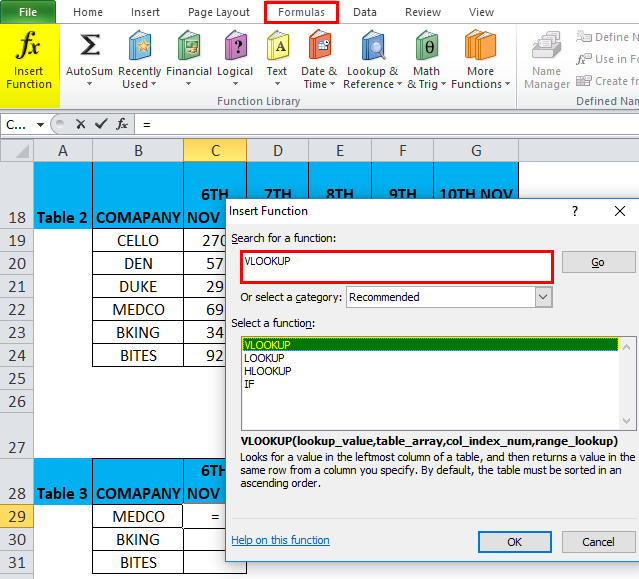Screen dimensions: 639x579
Task: Click the 10TH NOV header cell
Action: coord(476,181)
